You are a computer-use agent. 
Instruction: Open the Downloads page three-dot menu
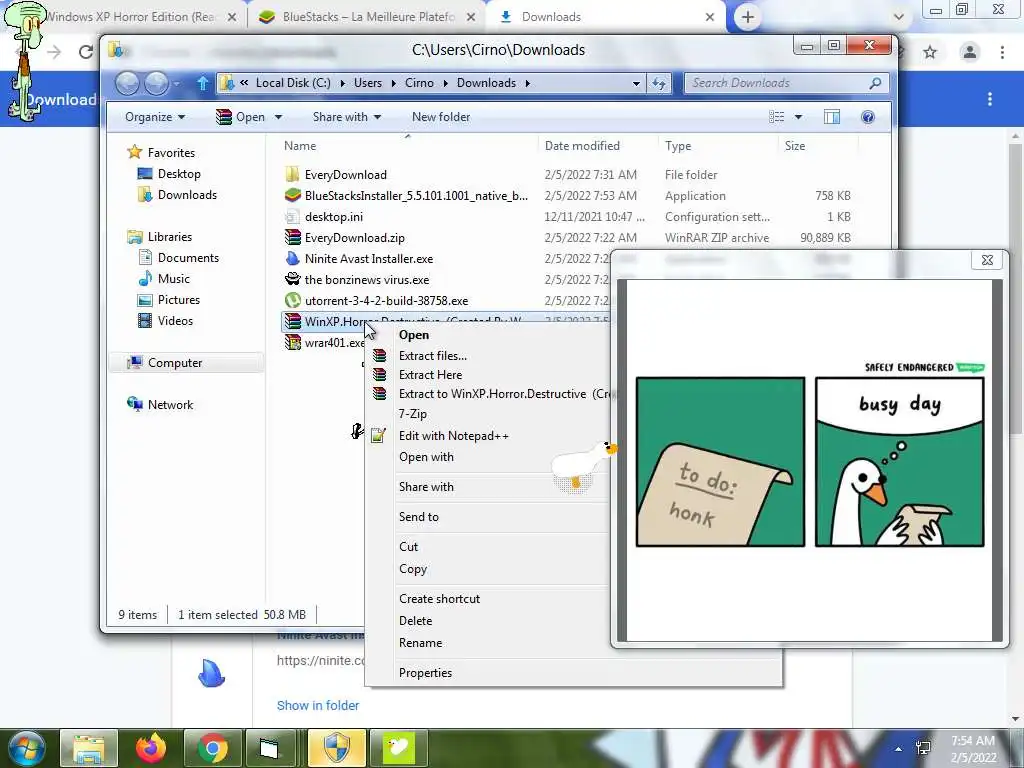click(990, 99)
